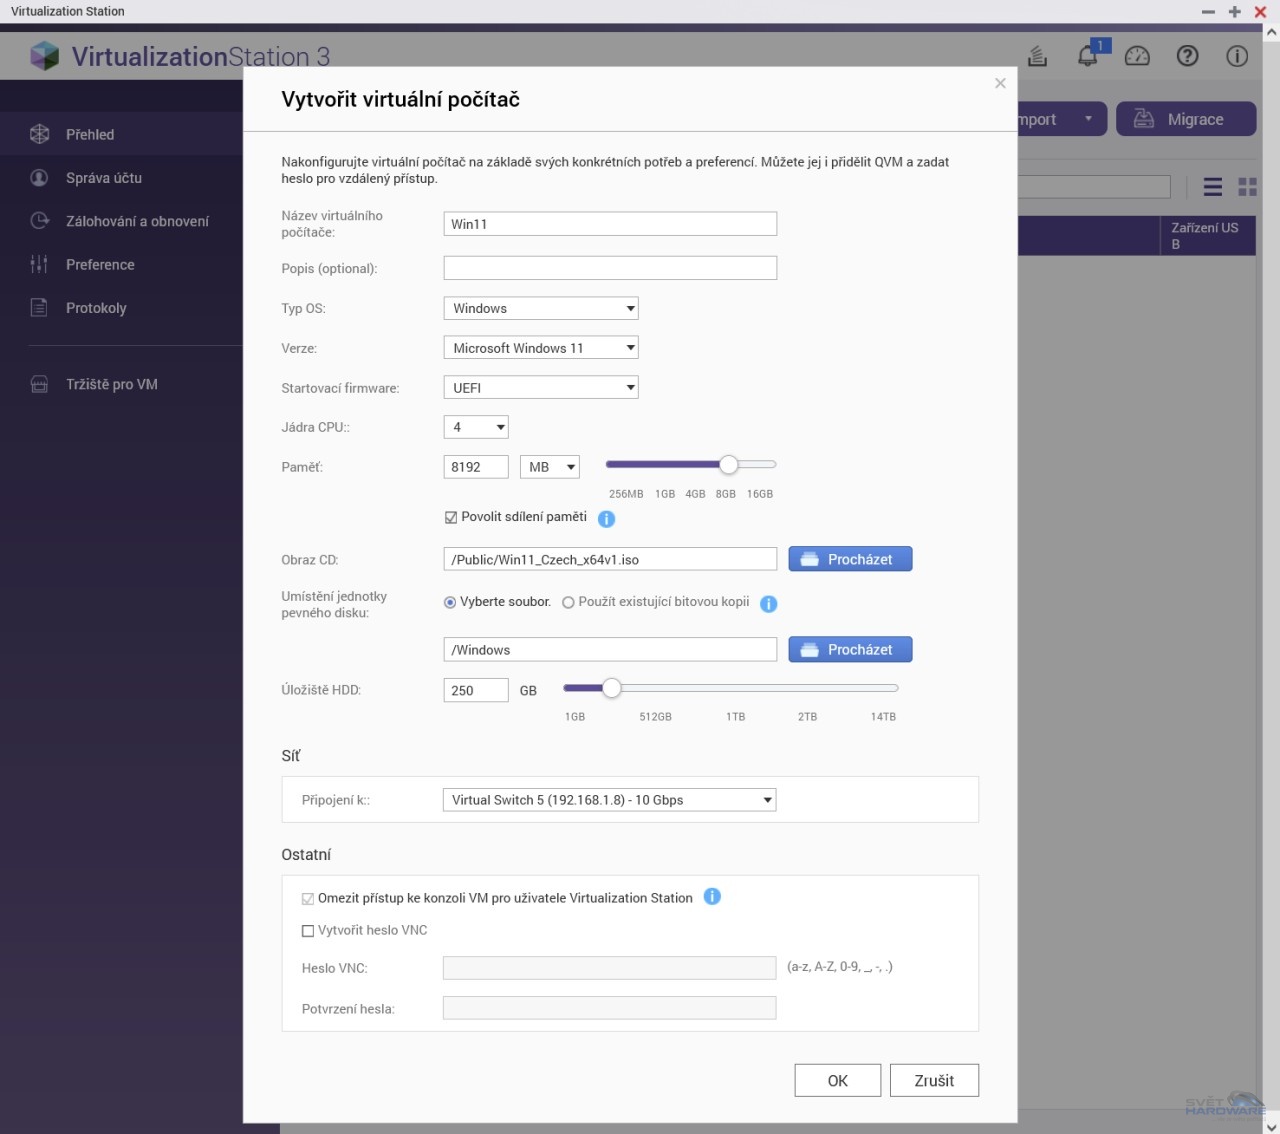Click the Popis (optional) text field

[609, 268]
